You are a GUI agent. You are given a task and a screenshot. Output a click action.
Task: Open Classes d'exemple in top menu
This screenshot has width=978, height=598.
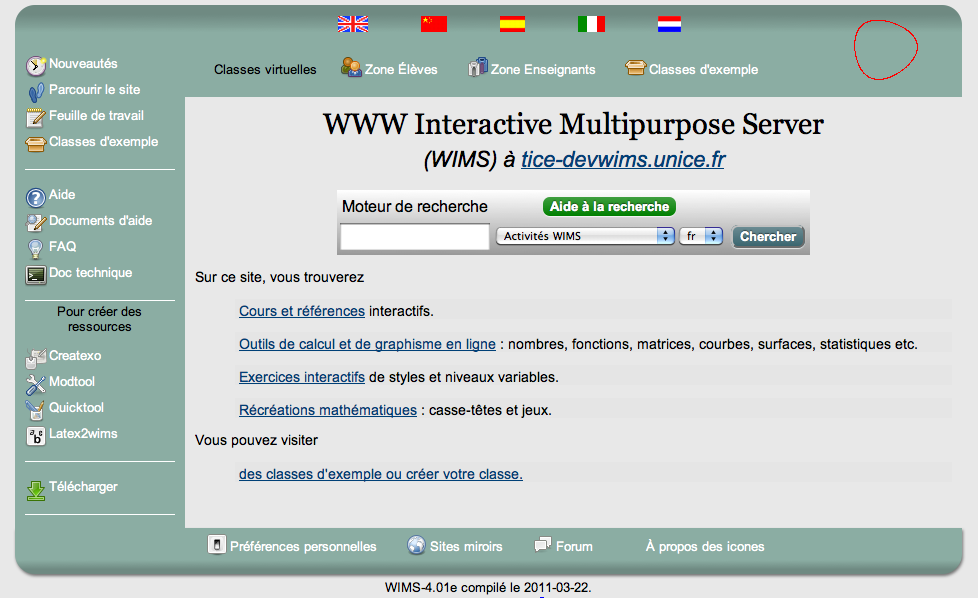[691, 69]
